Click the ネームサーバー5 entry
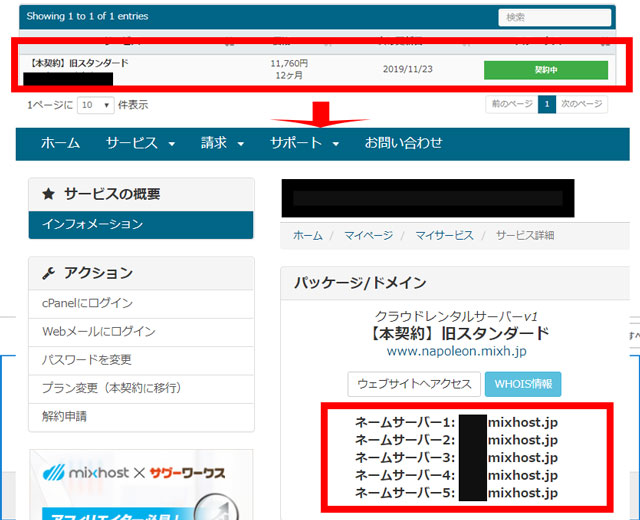The width and height of the screenshot is (640, 520). pyautogui.click(x=456, y=493)
